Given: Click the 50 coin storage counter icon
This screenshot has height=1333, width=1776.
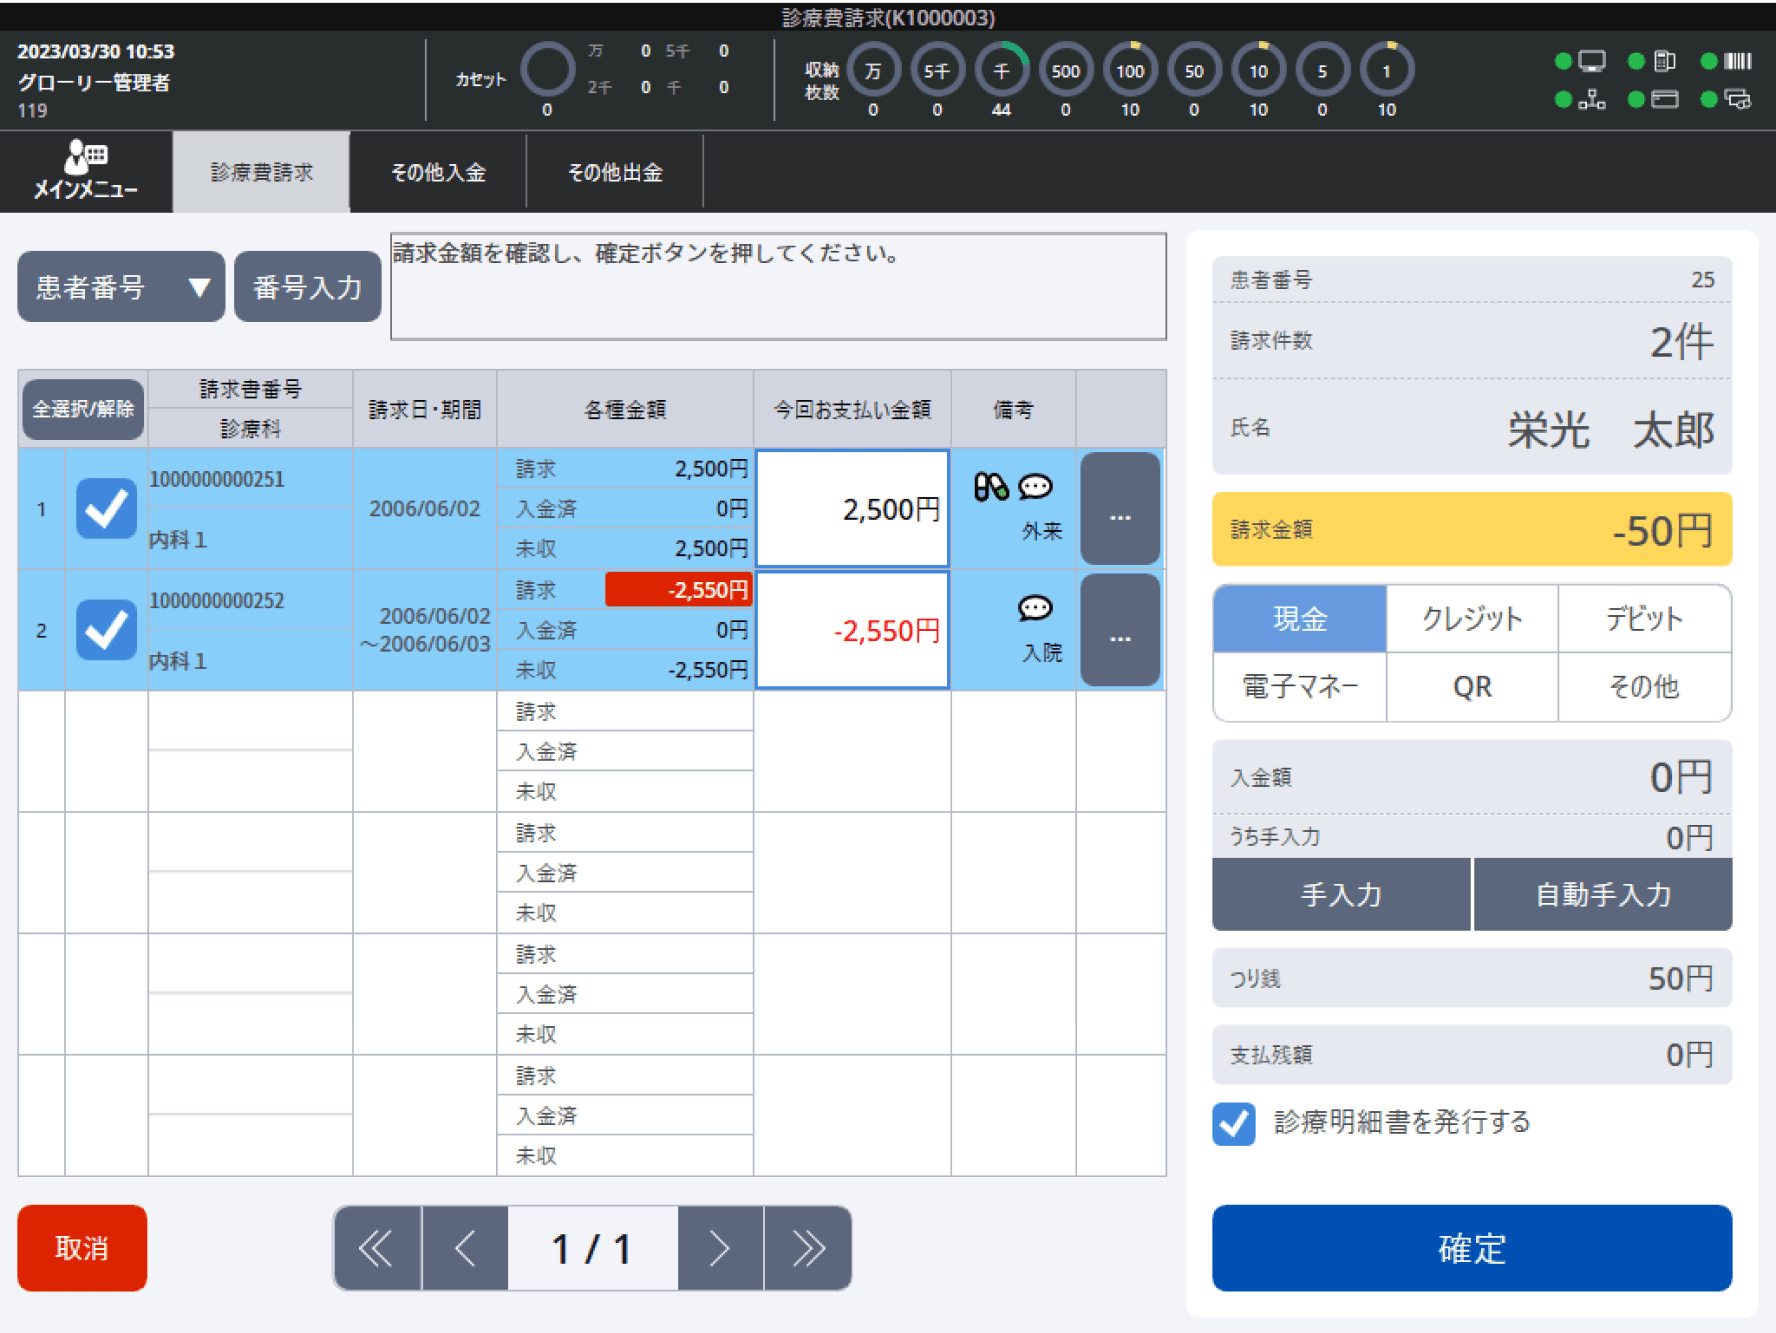Looking at the screenshot, I should [x=1194, y=71].
